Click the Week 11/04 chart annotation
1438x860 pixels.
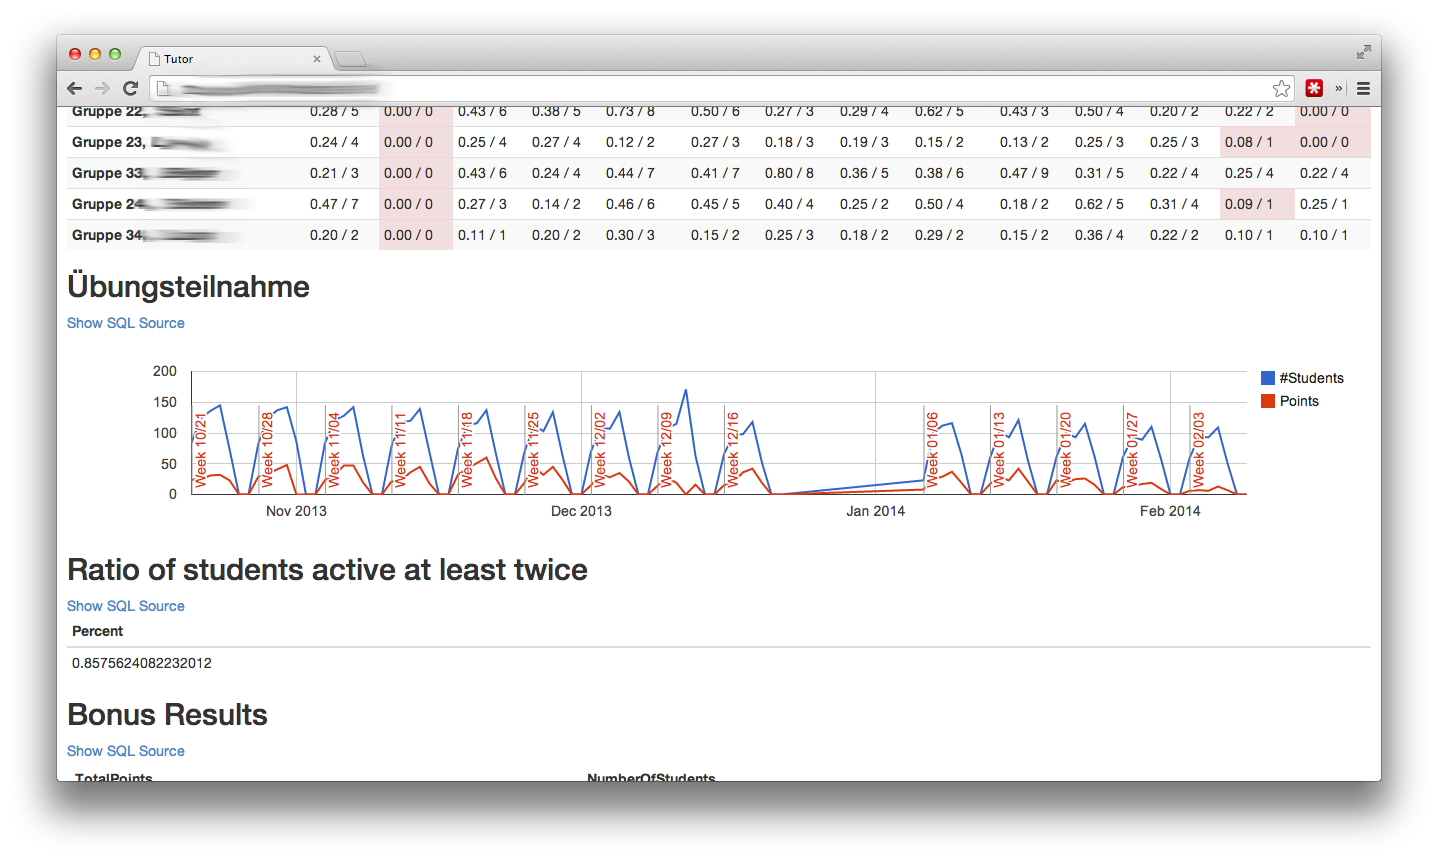tap(334, 450)
